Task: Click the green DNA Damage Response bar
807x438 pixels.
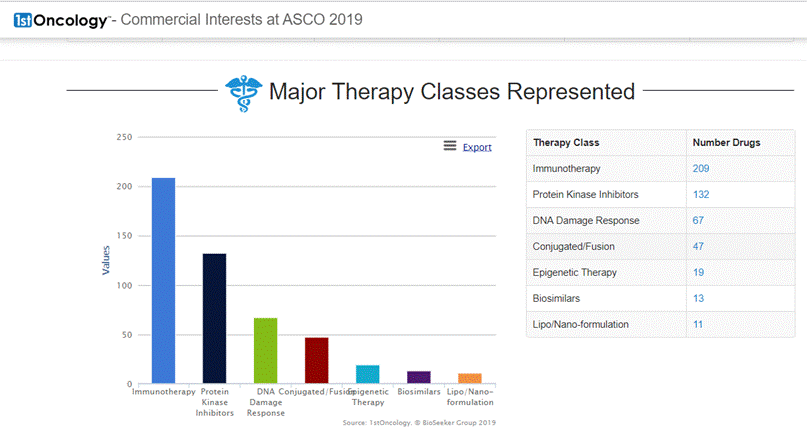Action: coord(265,350)
